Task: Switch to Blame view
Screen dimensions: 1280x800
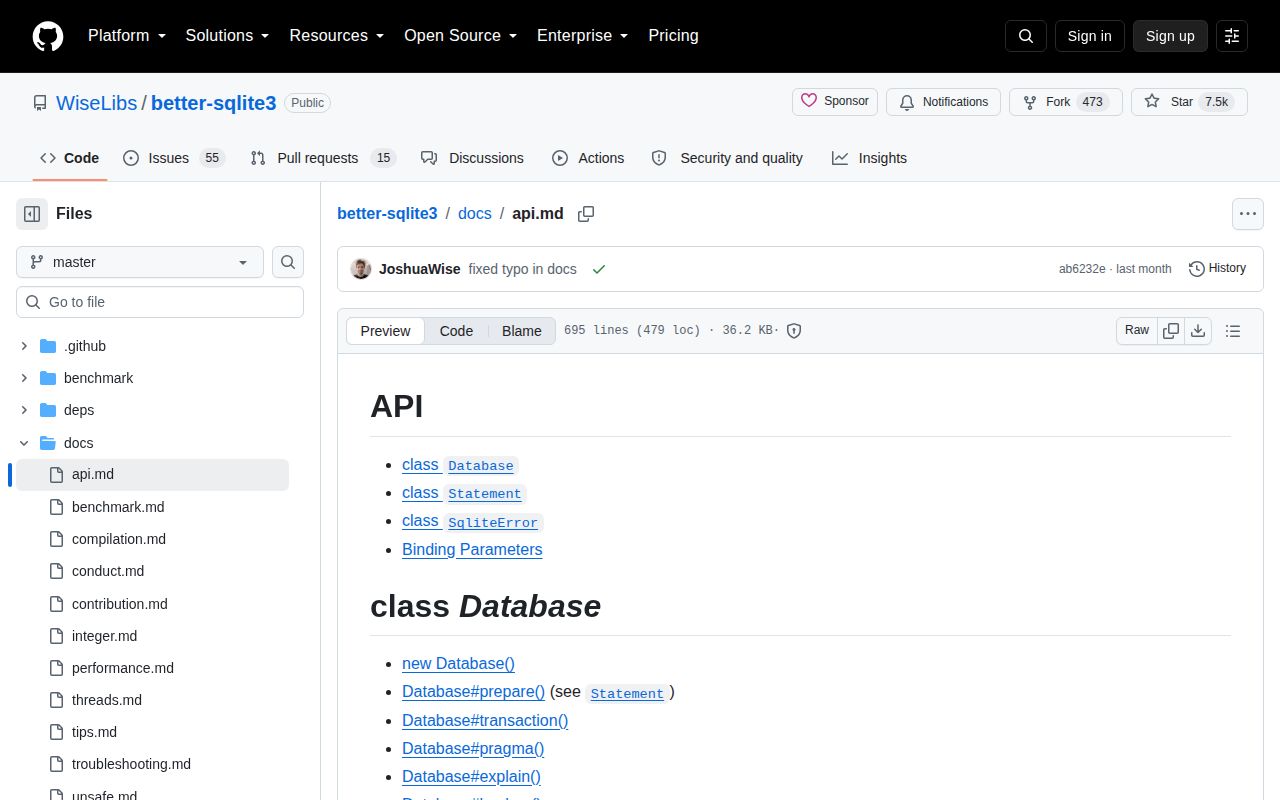Action: 521,331
